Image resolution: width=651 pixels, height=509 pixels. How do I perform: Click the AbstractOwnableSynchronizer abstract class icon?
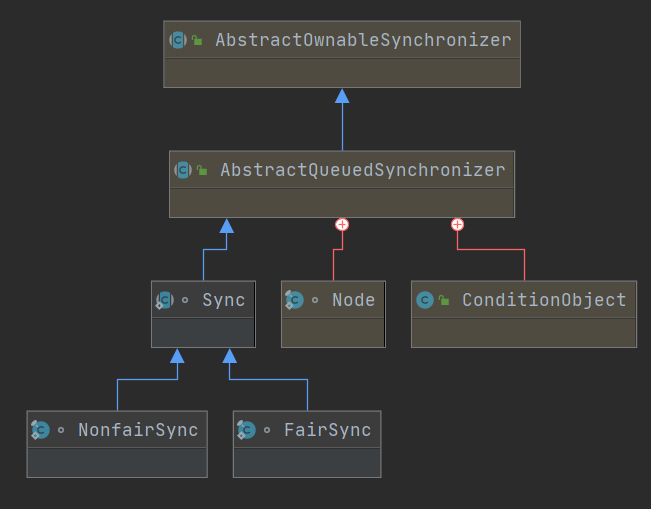178,40
